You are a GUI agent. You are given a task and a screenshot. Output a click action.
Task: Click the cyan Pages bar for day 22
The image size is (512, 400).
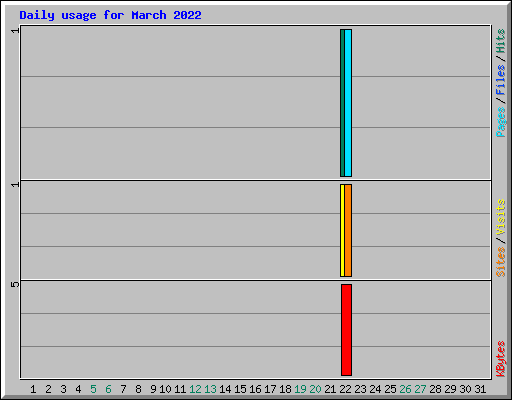348,103
